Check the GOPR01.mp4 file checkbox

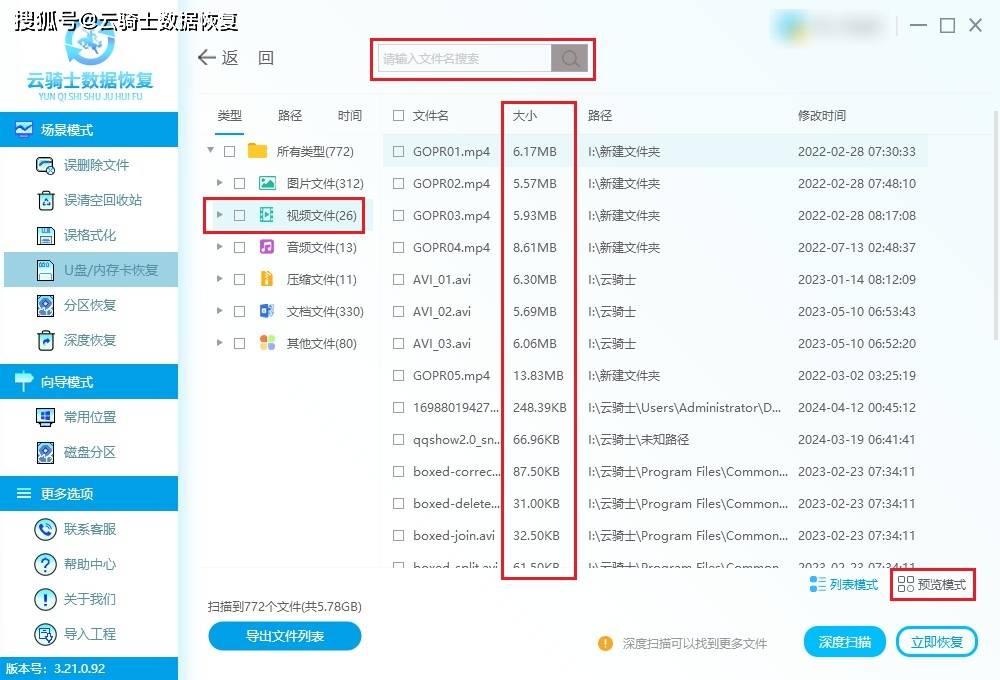399,152
